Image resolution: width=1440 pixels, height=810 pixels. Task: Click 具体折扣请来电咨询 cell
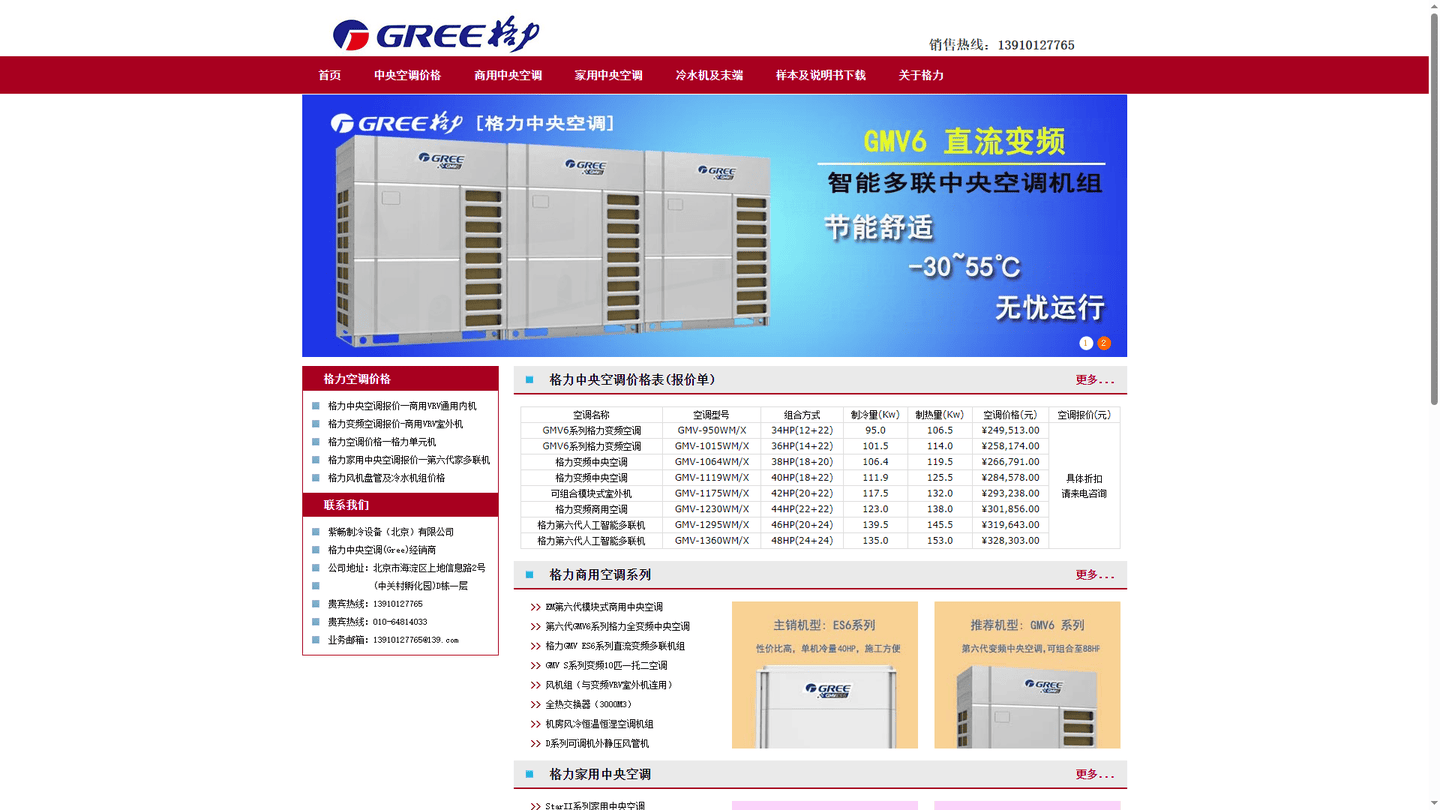pyautogui.click(x=1084, y=486)
